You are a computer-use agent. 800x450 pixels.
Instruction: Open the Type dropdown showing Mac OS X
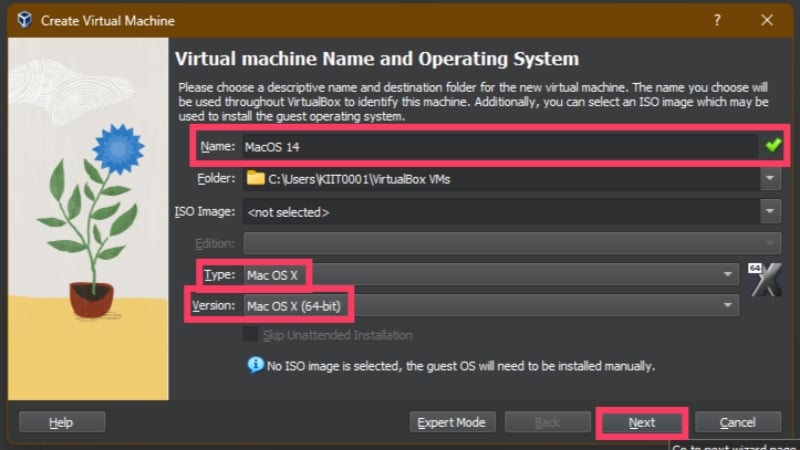(x=491, y=275)
